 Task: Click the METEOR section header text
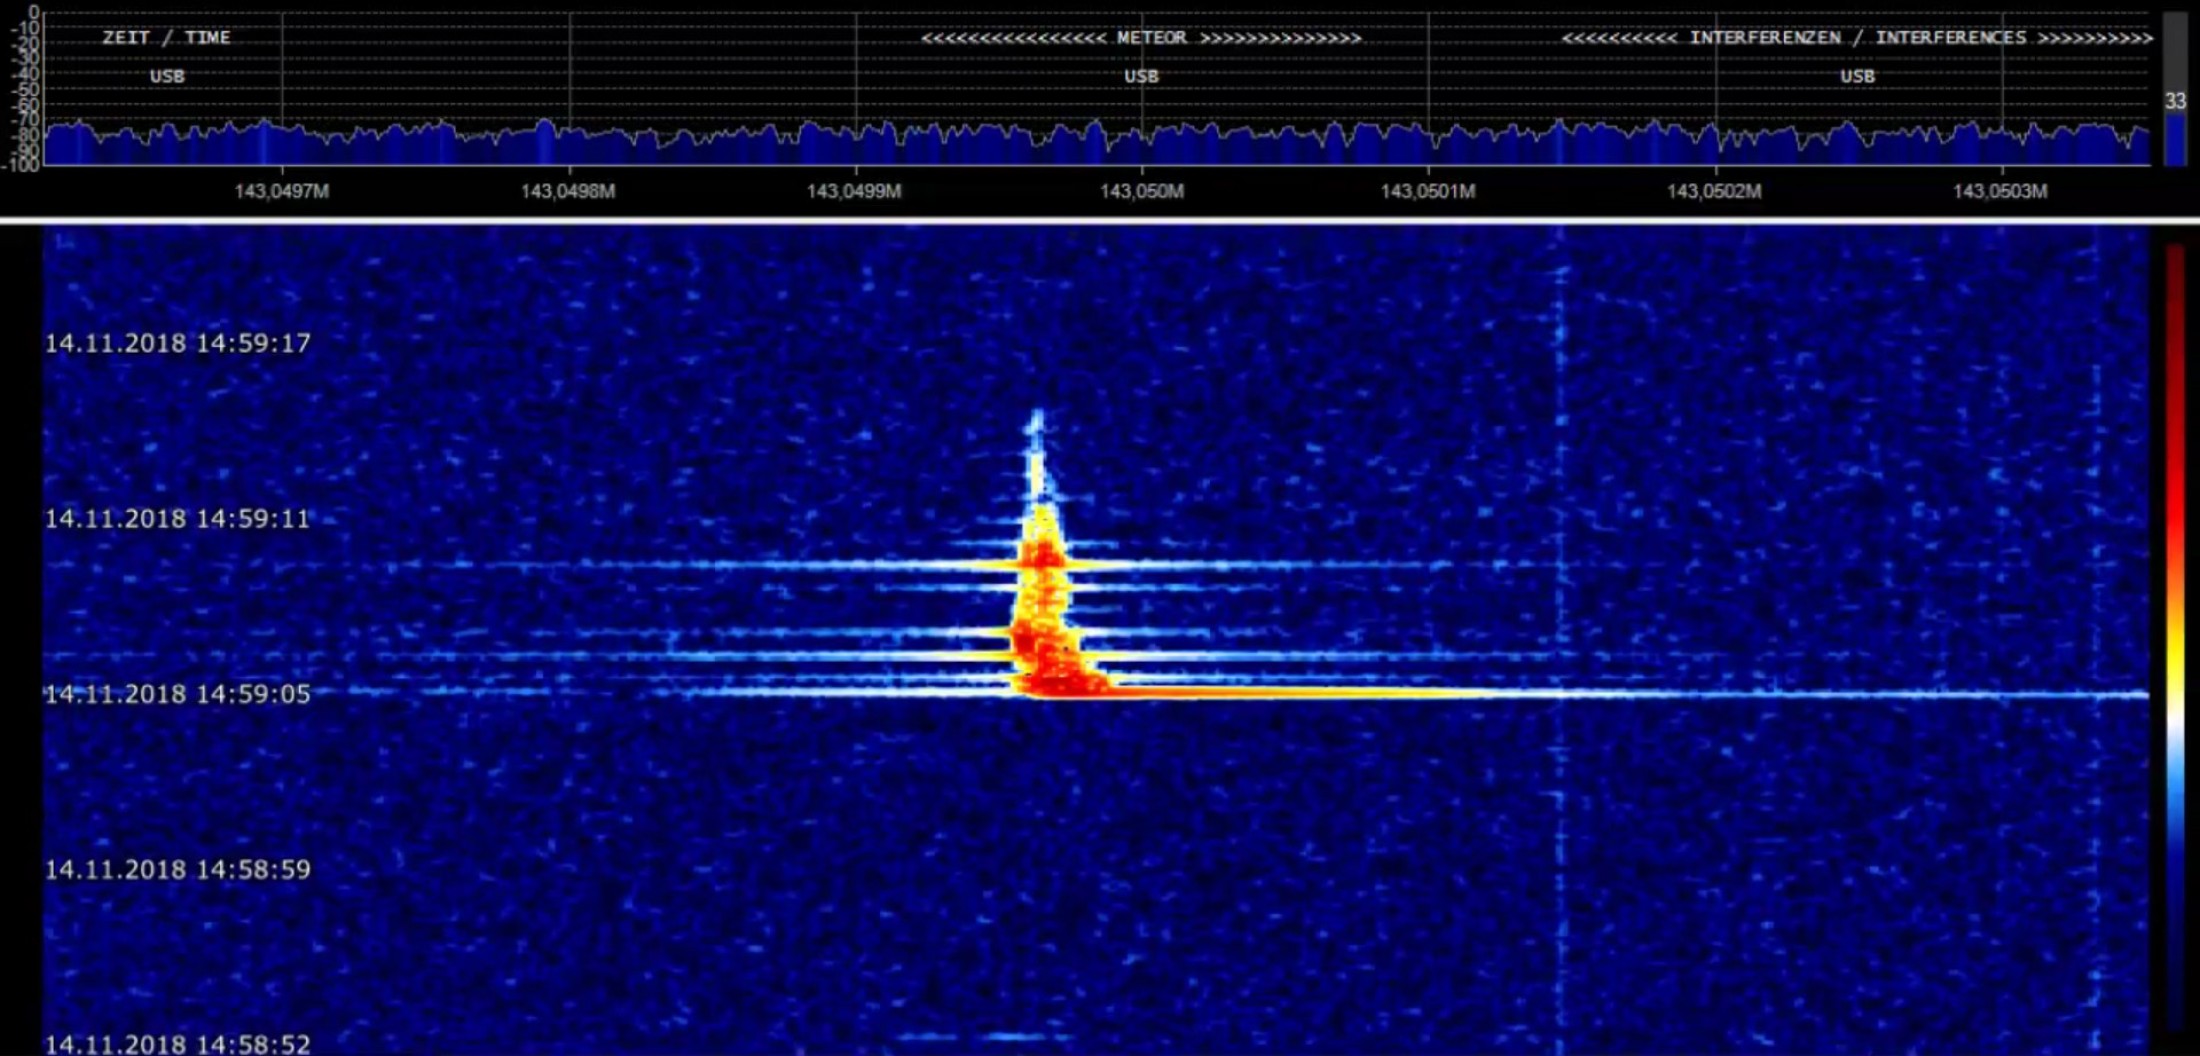(1141, 38)
